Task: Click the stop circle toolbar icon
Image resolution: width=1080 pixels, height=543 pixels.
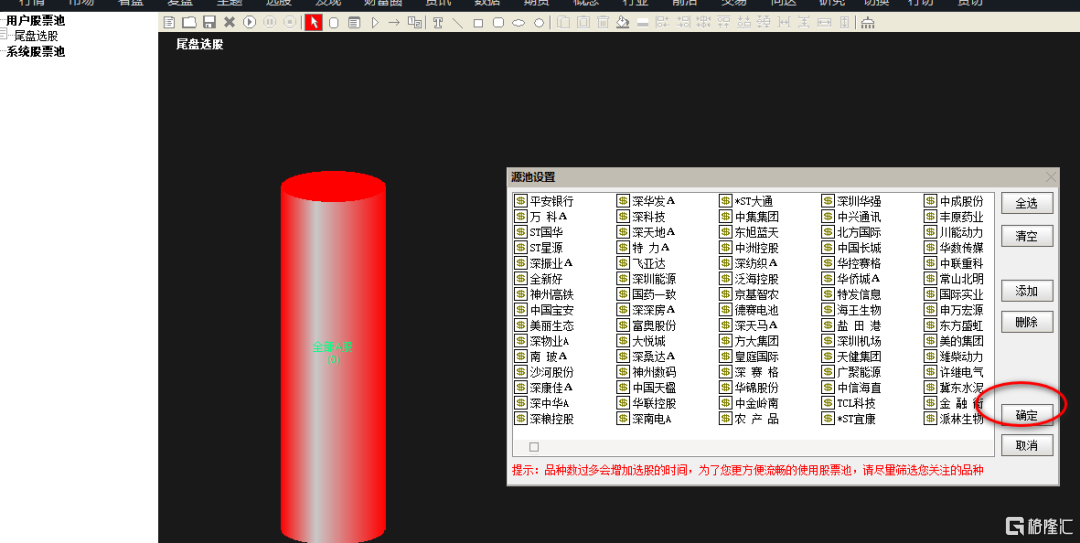Action: 290,22
